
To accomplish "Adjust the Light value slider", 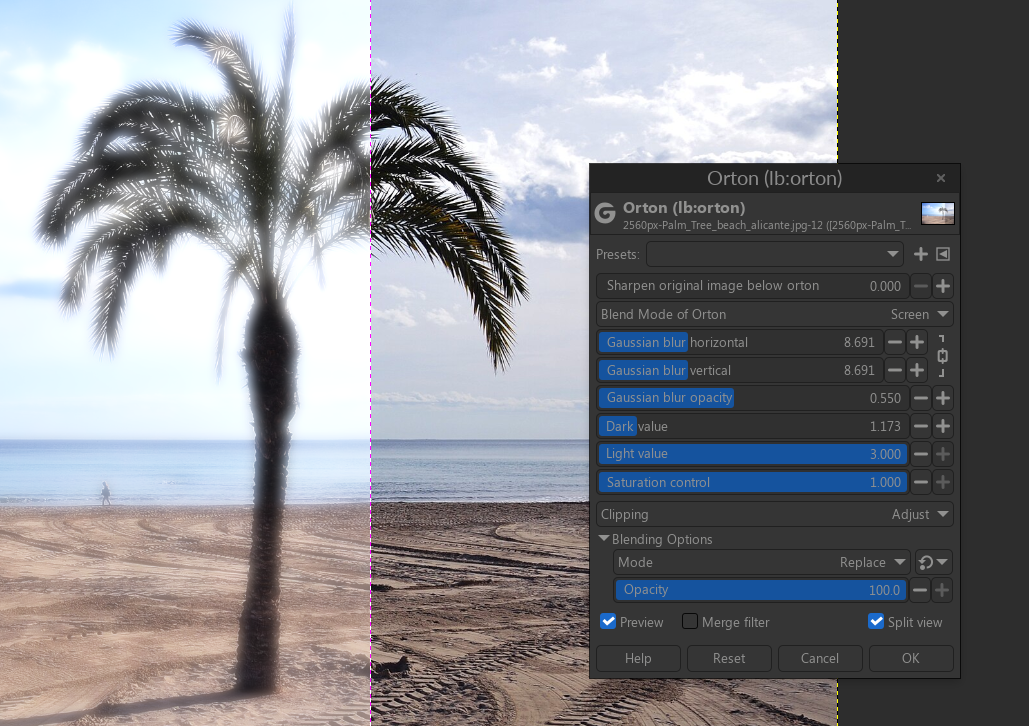I will click(753, 454).
